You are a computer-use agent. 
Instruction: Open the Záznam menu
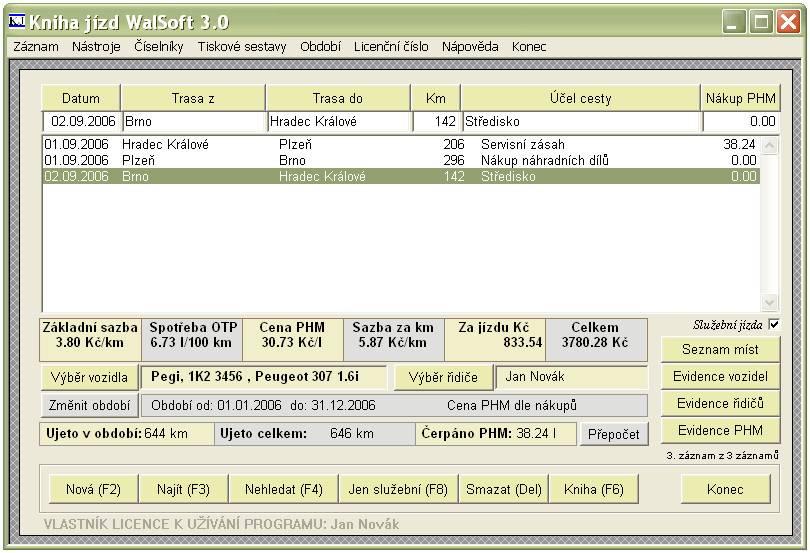[36, 47]
